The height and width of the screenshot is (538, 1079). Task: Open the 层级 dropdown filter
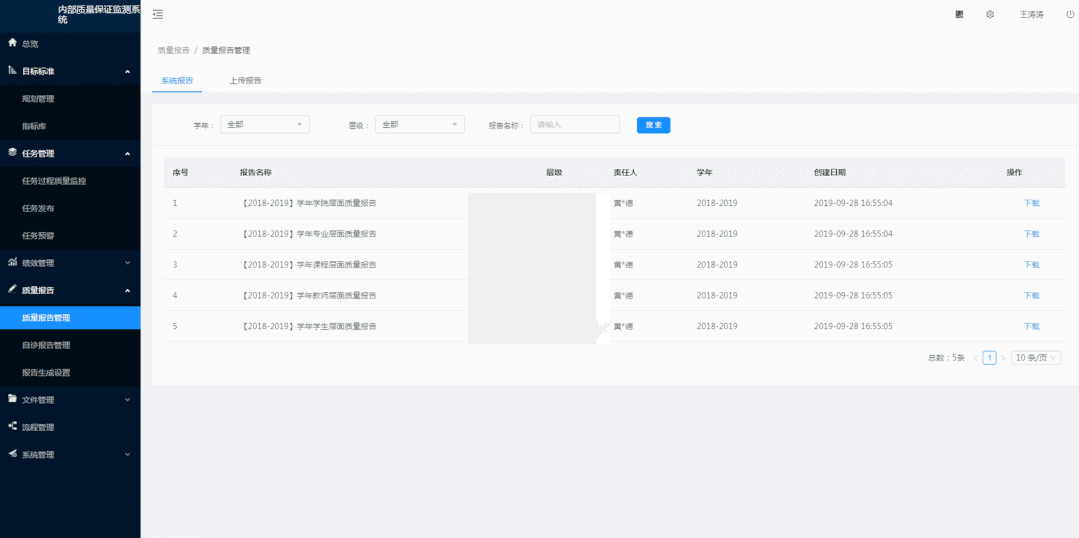(420, 124)
